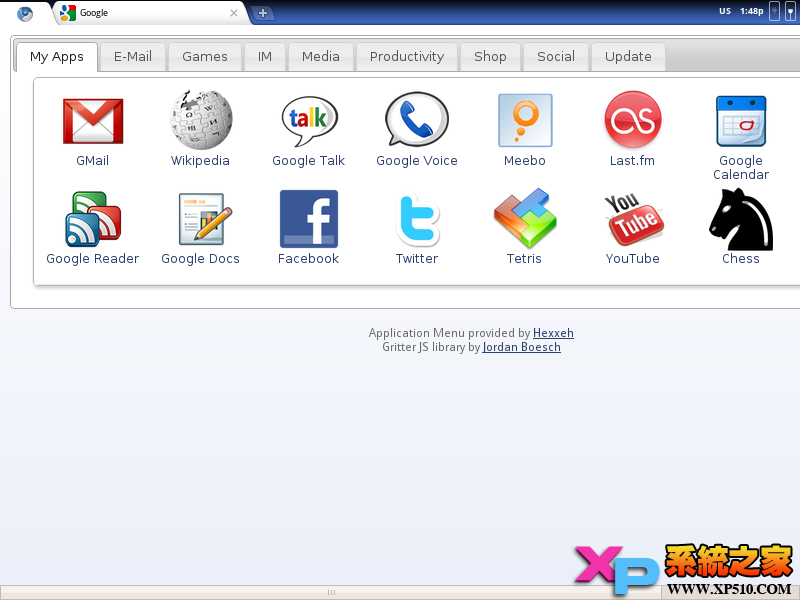
Task: Open the Facebook app icon
Action: click(x=309, y=219)
